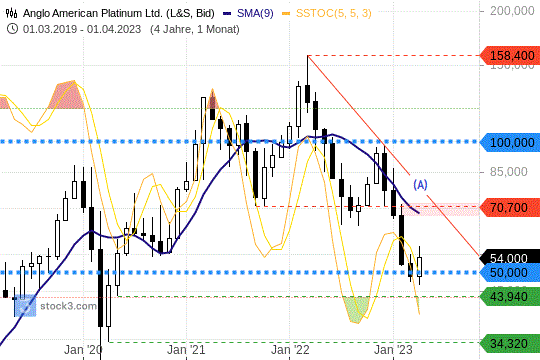540x360 pixels.
Task: Click the SMA(9) dark blue legend marker
Action: pyautogui.click(x=227, y=13)
